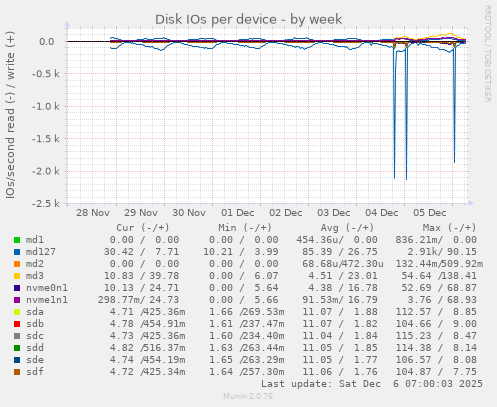Click the '05 Dec' x-axis label

(430, 213)
